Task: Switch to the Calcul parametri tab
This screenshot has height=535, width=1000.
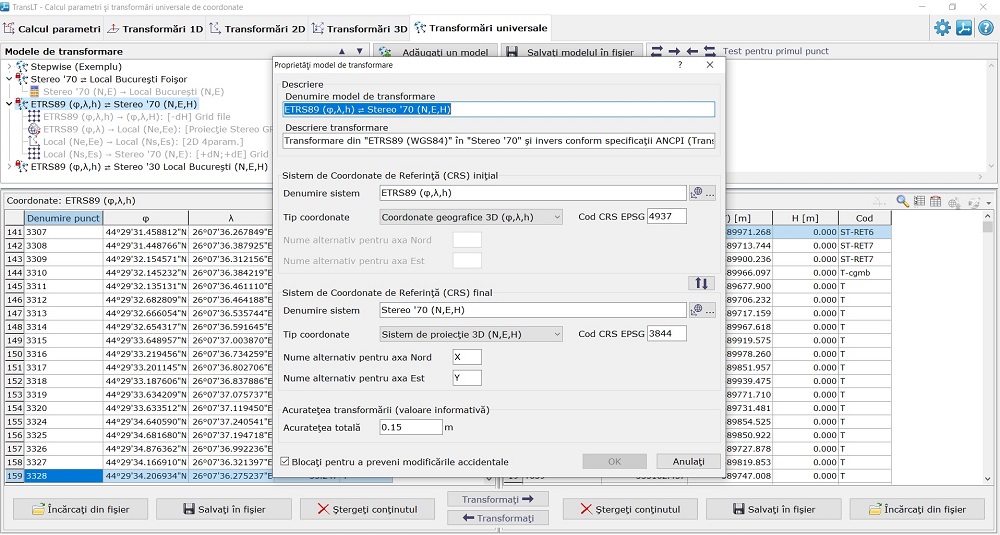Action: coord(52,29)
